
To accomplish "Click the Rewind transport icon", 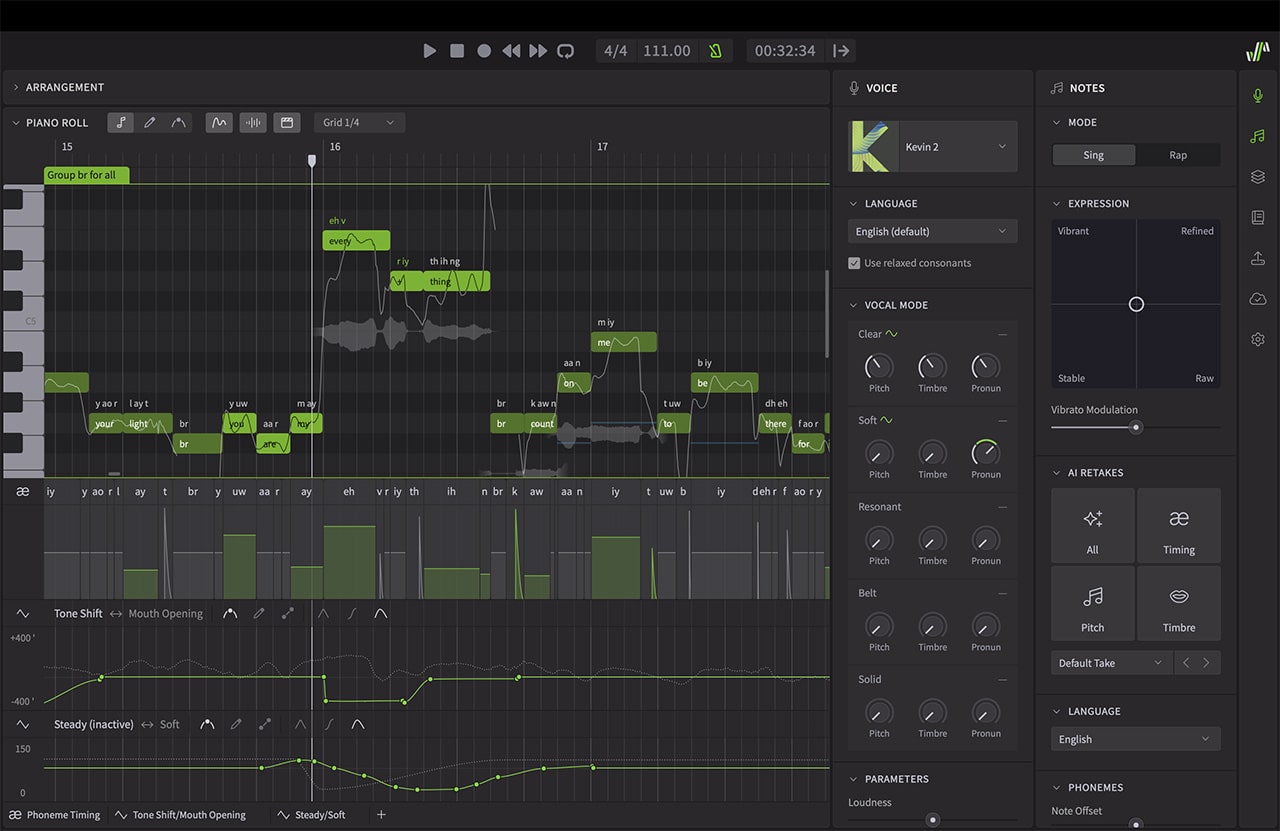I will [511, 51].
